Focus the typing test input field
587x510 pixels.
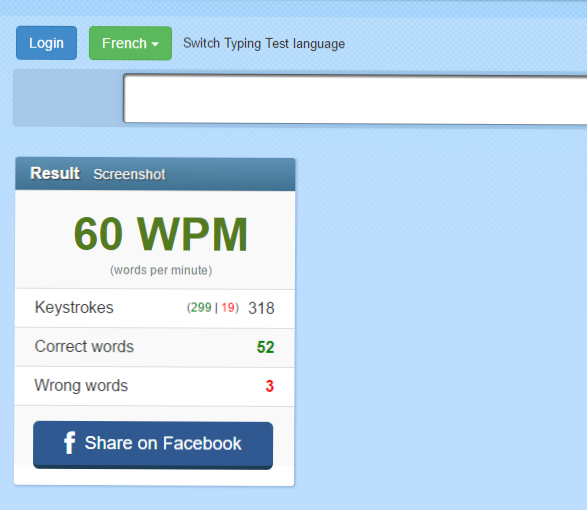point(355,98)
